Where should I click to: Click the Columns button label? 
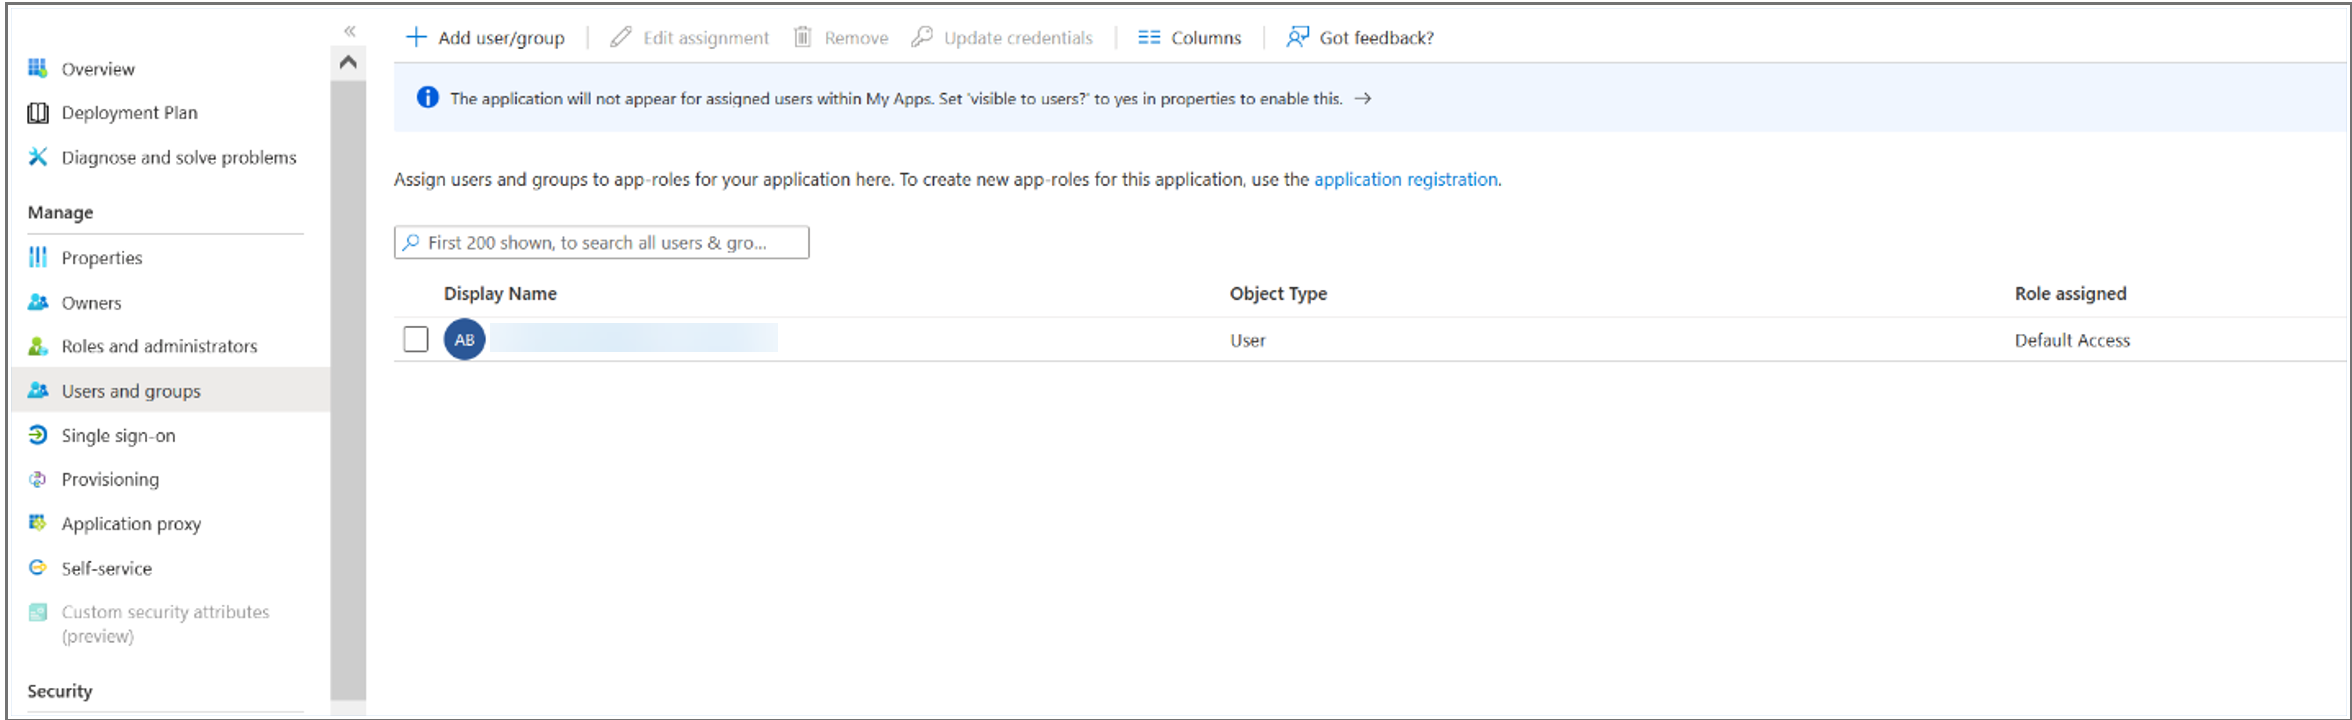pyautogui.click(x=1206, y=38)
